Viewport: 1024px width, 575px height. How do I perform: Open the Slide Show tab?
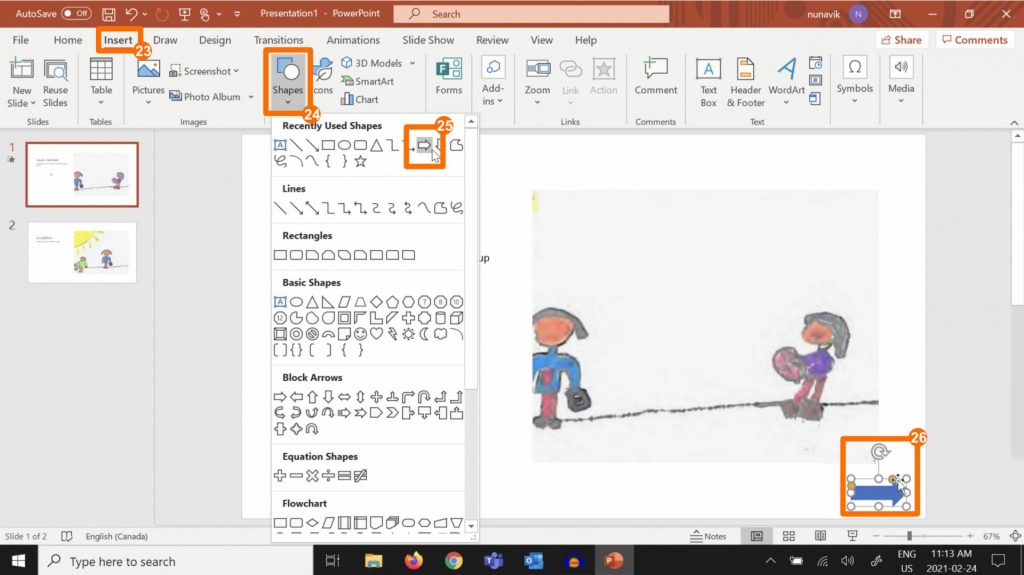(x=428, y=40)
